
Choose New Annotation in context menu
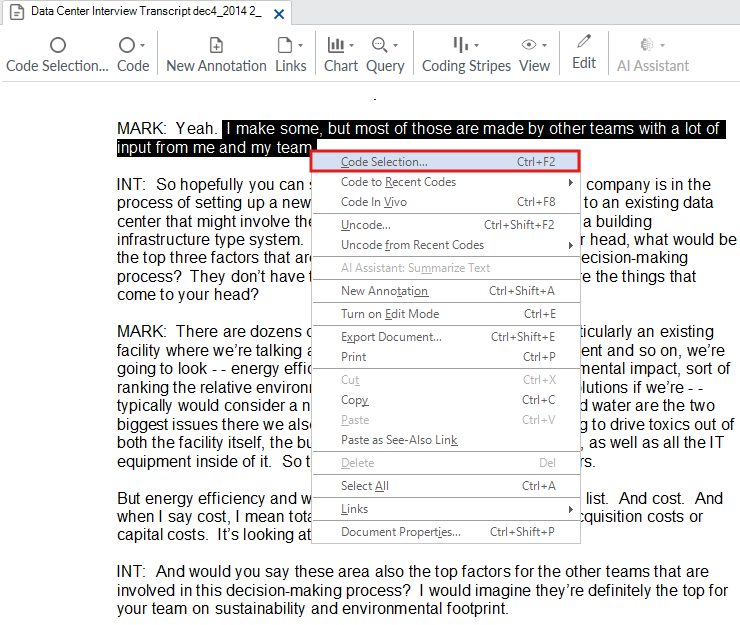tap(445, 291)
